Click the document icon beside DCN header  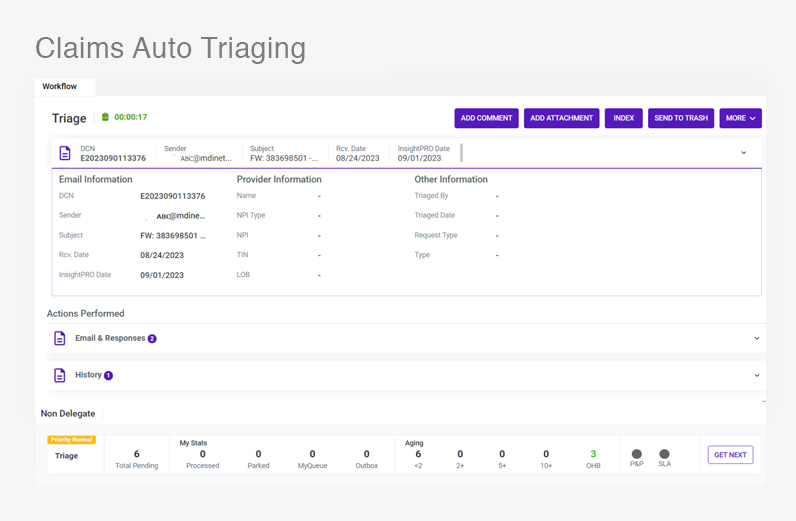[x=65, y=153]
